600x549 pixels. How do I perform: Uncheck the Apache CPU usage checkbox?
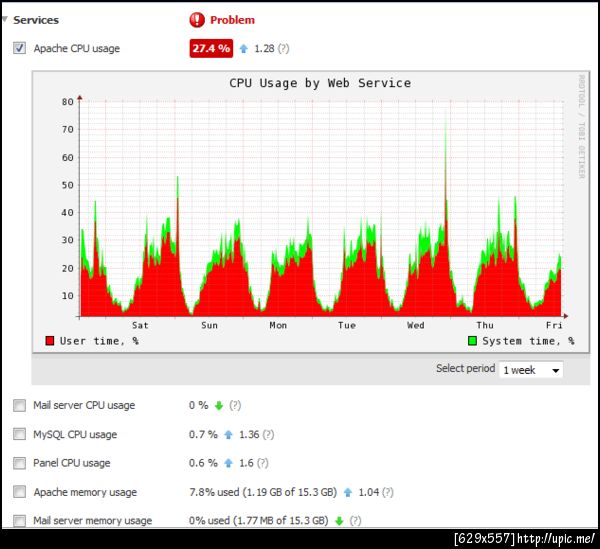click(20, 48)
